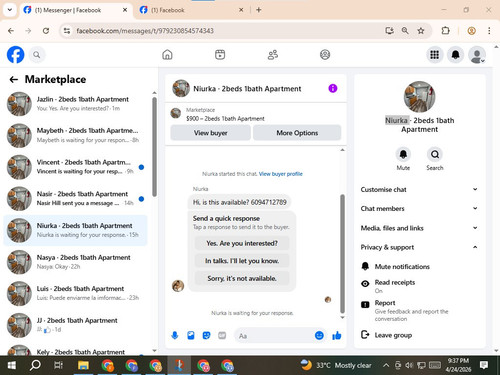Send quick reply In talks. I'll let you know.

242,261
